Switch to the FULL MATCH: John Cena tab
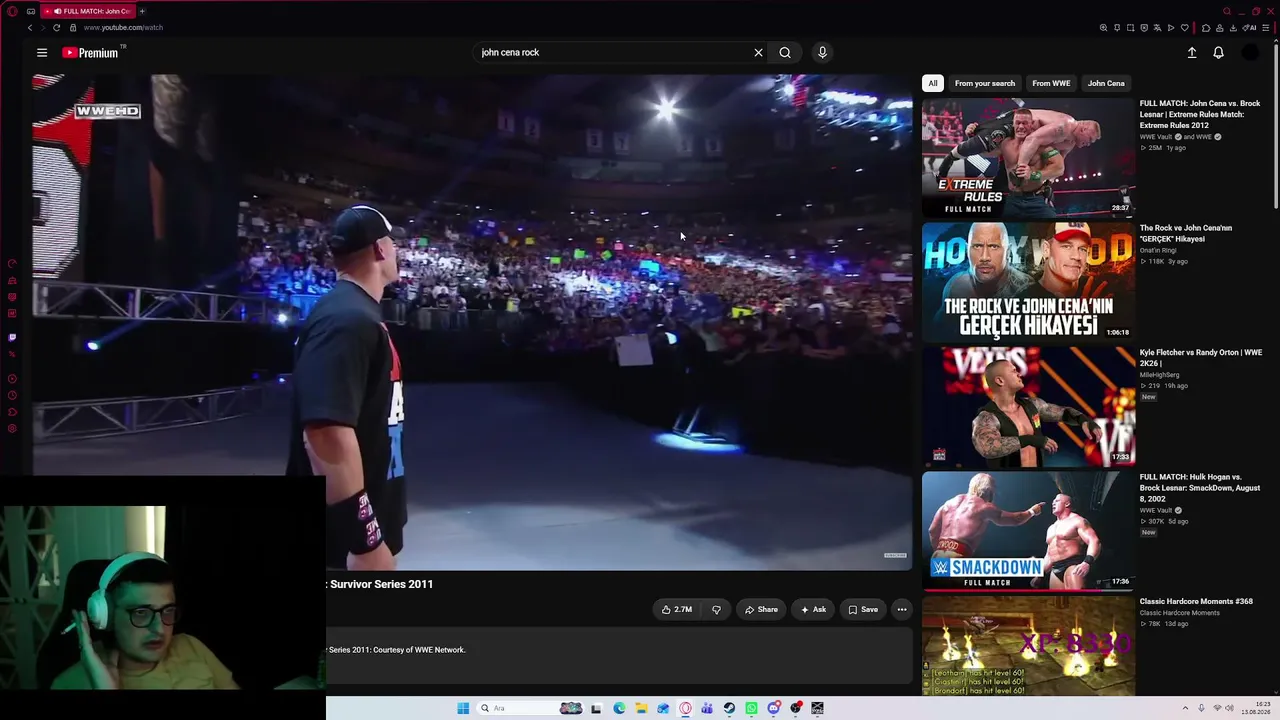Viewport: 1280px width, 720px height. pyautogui.click(x=87, y=11)
